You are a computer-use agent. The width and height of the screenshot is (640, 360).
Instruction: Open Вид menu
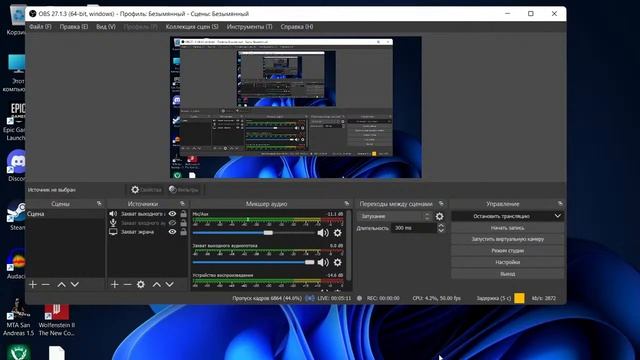tap(106, 27)
